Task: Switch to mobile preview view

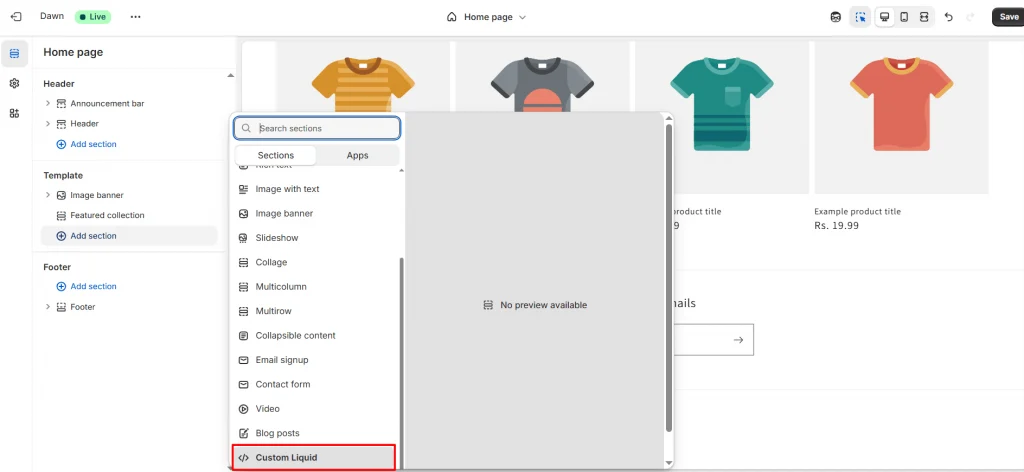Action: click(904, 17)
